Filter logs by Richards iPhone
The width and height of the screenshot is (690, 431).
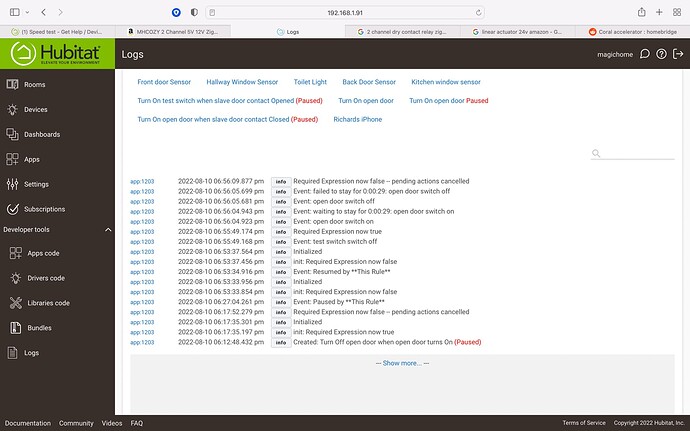click(x=357, y=119)
